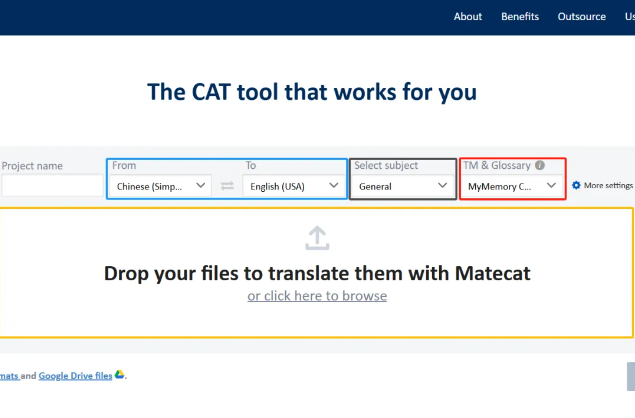Click the upload arrow icon
The image size is (635, 418).
tap(317, 238)
